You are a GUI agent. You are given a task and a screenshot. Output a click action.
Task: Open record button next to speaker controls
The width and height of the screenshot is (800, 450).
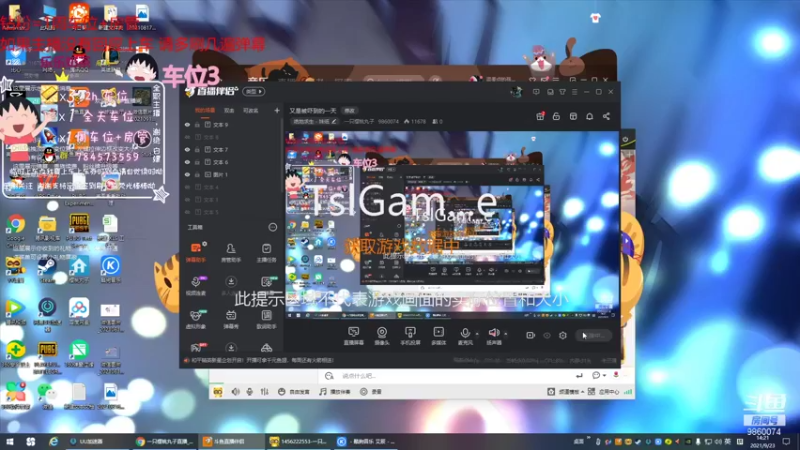[x=530, y=335]
